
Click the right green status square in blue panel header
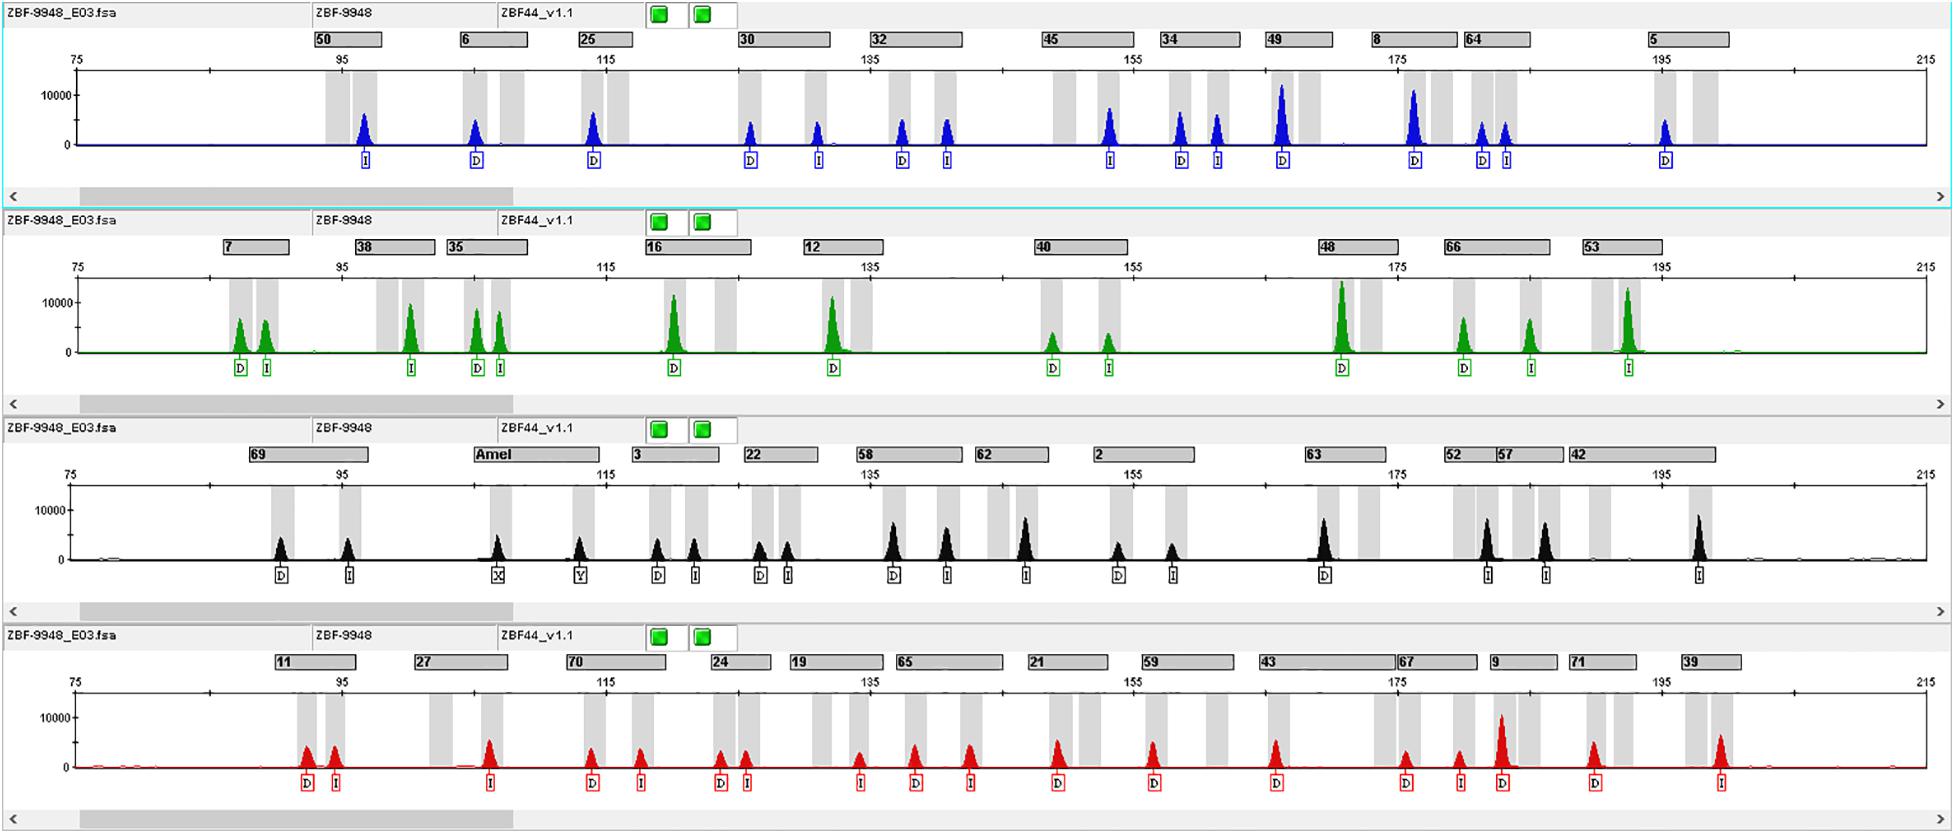pyautogui.click(x=702, y=15)
